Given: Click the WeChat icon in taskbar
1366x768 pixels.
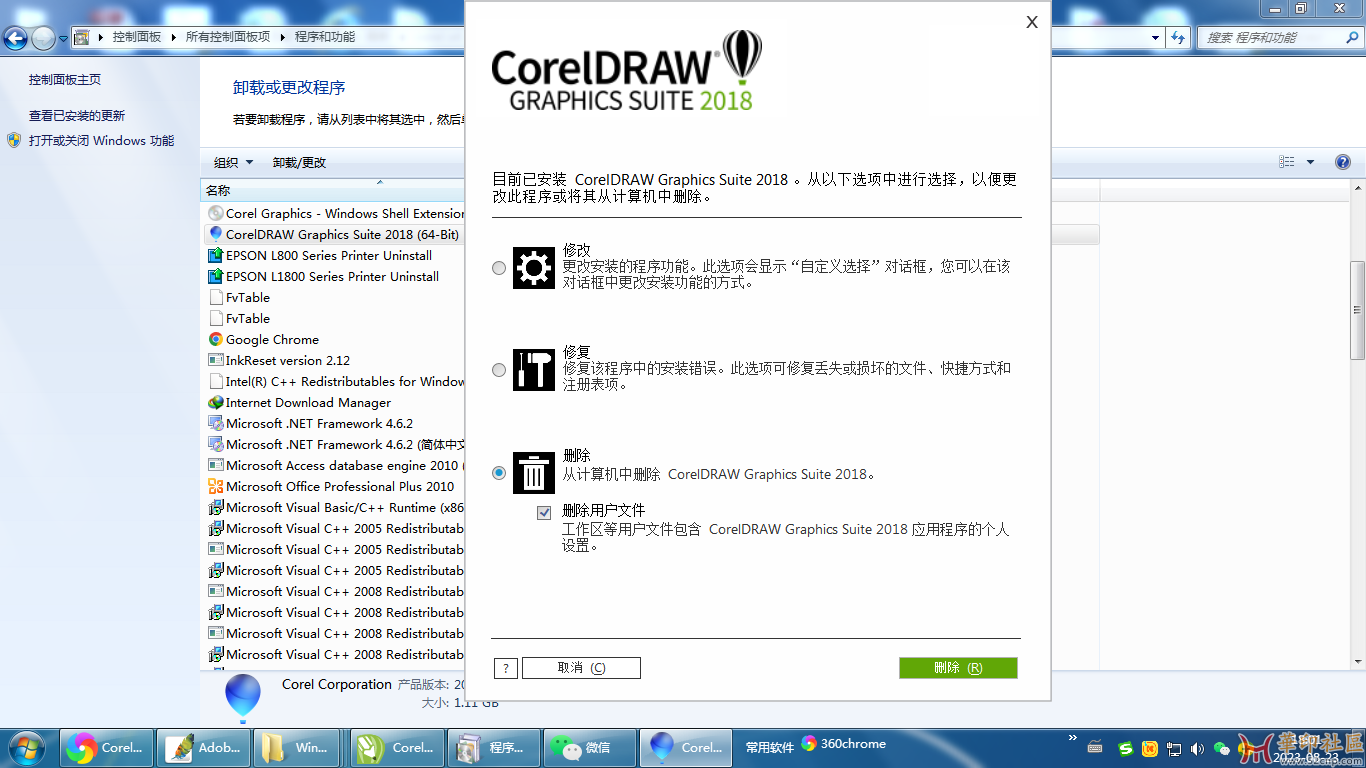Looking at the screenshot, I should [x=590, y=747].
